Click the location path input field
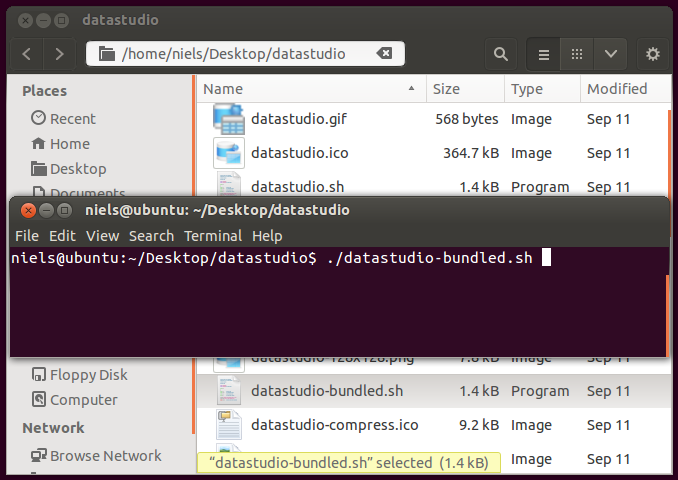 pyautogui.click(x=240, y=54)
